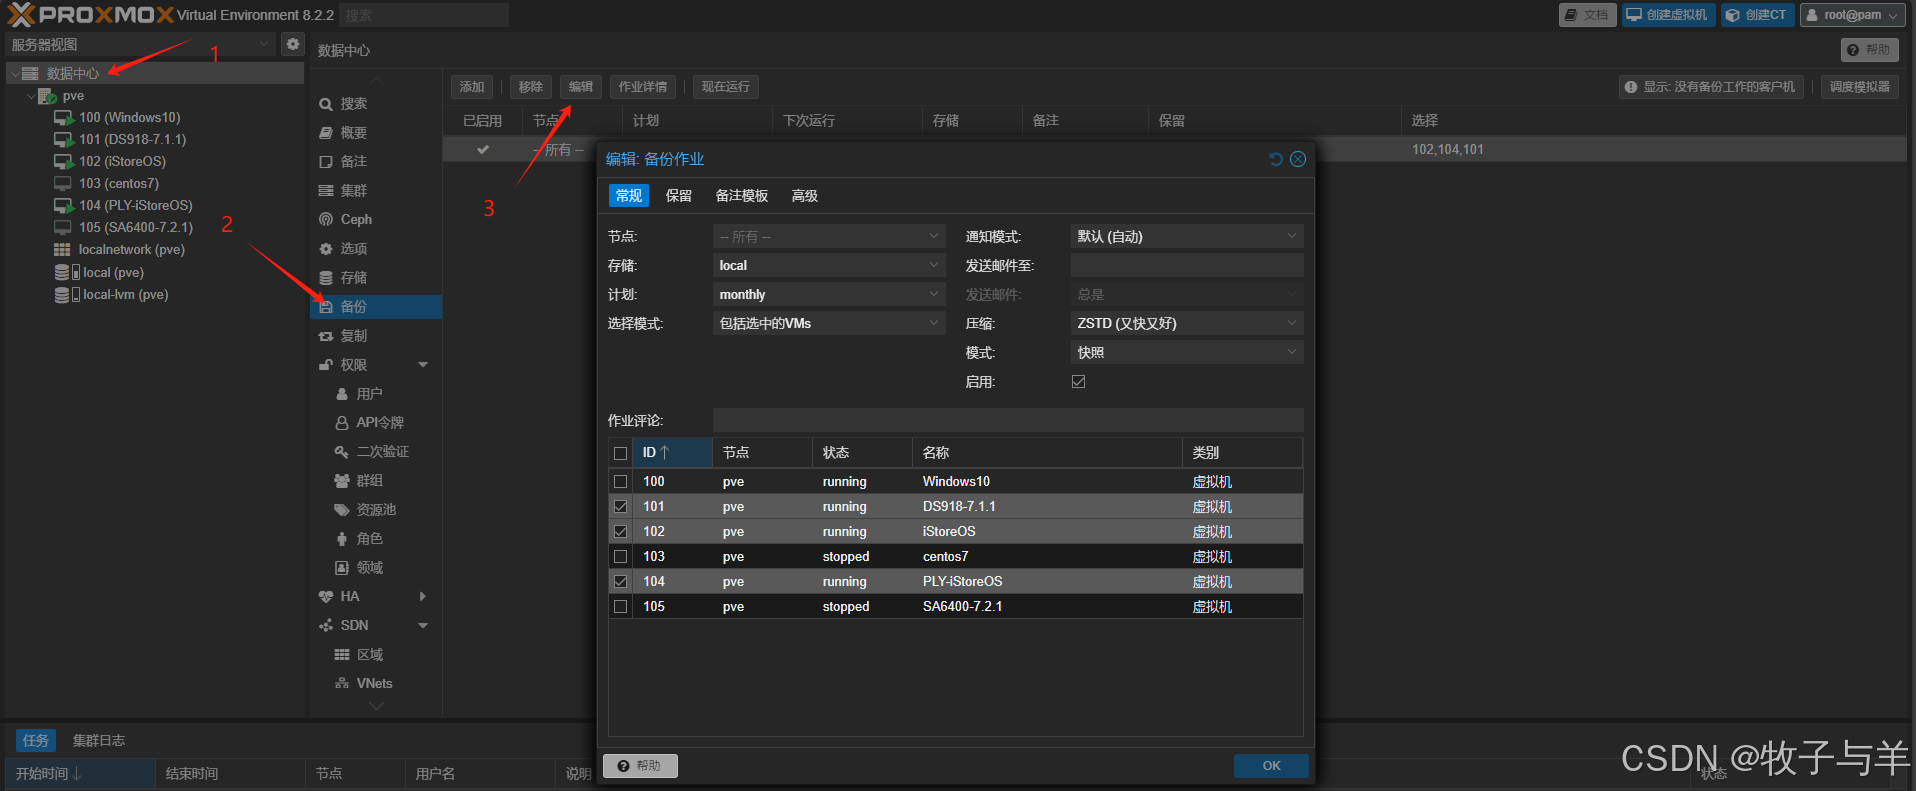
Task: Check the box for VM 103 centos7
Action: click(x=620, y=557)
